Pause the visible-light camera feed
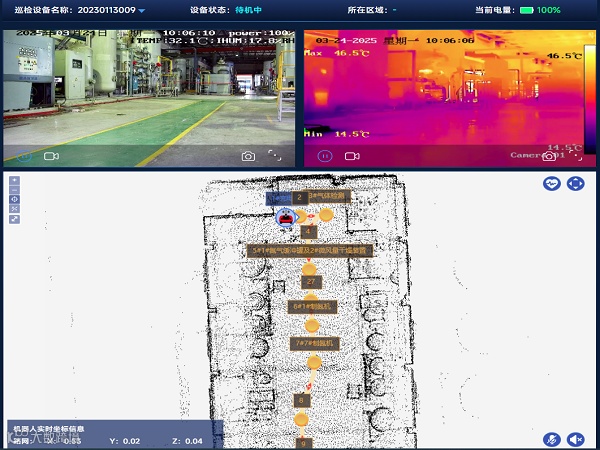This screenshot has height=450, width=600. [24, 156]
